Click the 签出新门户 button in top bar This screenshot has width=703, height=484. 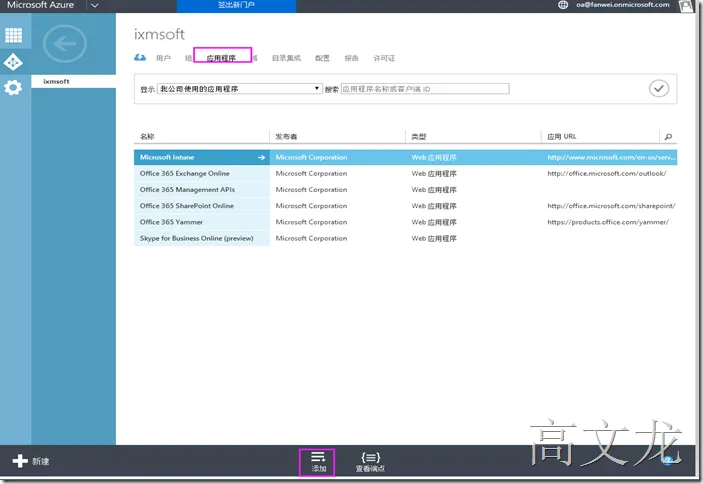(236, 5)
